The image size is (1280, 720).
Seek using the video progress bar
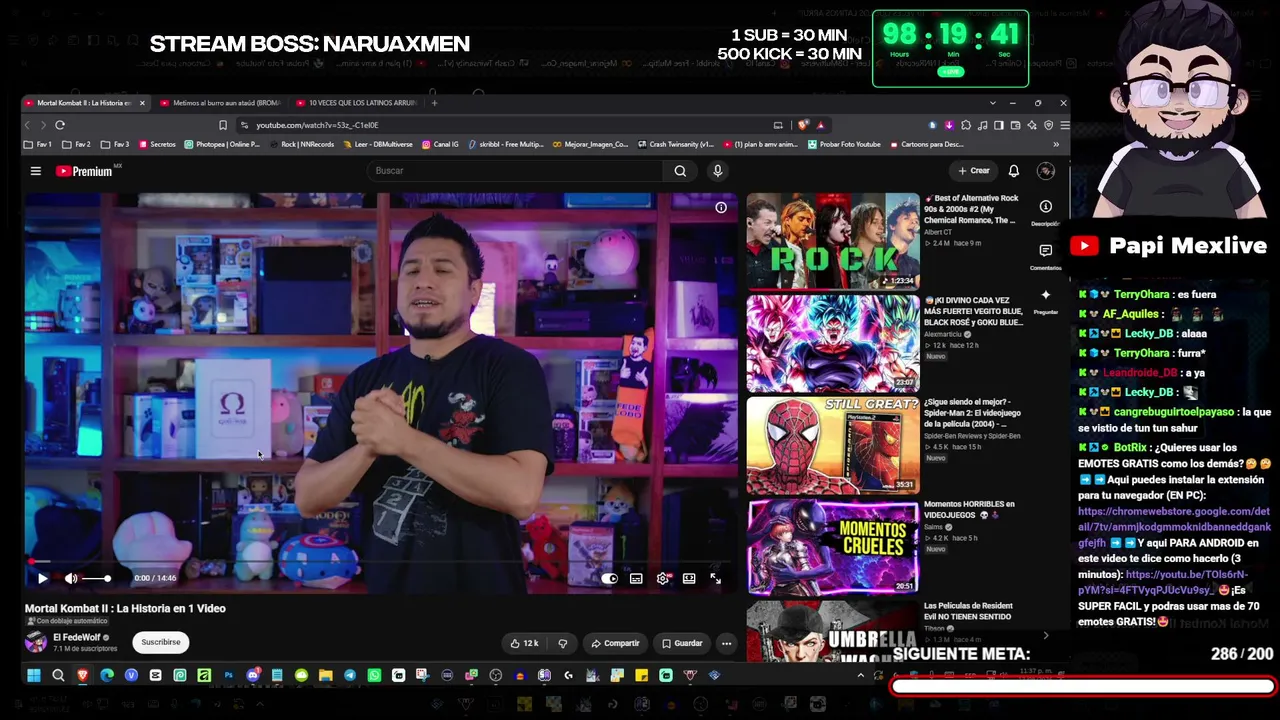click(380, 562)
